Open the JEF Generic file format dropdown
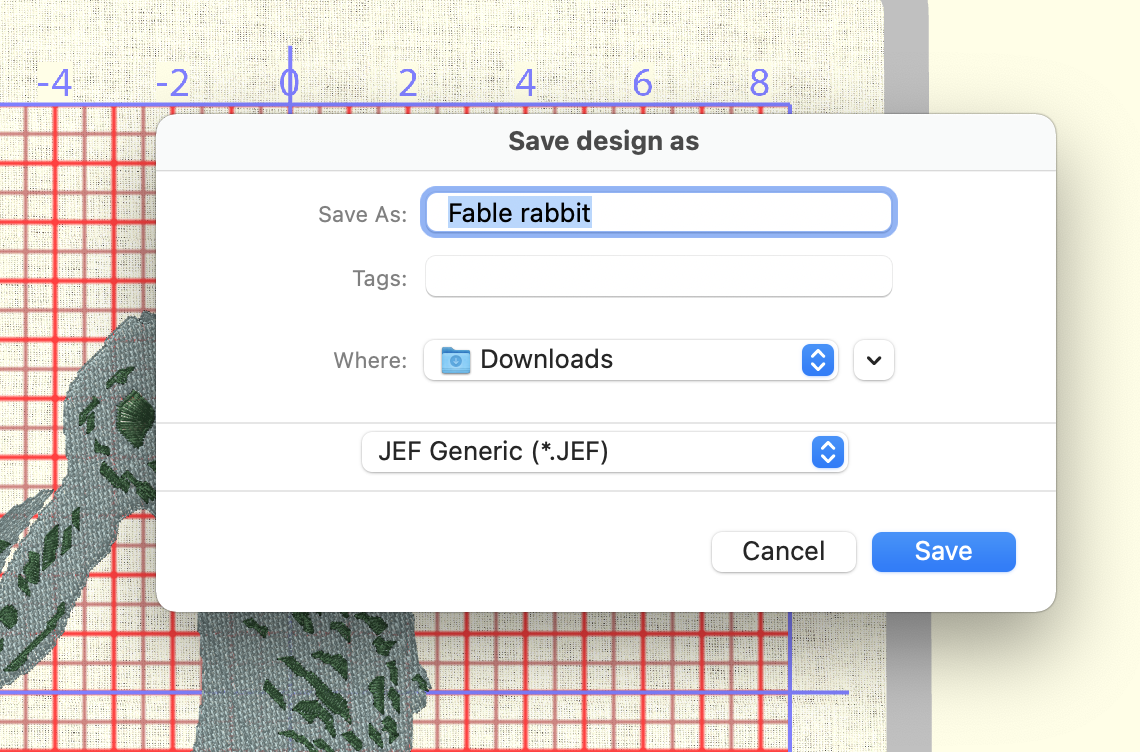Screen dimensions: 1140x752 pyautogui.click(x=603, y=452)
